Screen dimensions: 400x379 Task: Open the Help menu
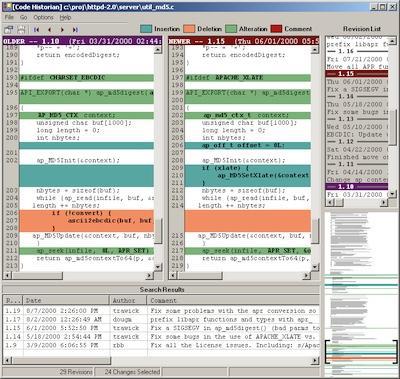(65, 17)
